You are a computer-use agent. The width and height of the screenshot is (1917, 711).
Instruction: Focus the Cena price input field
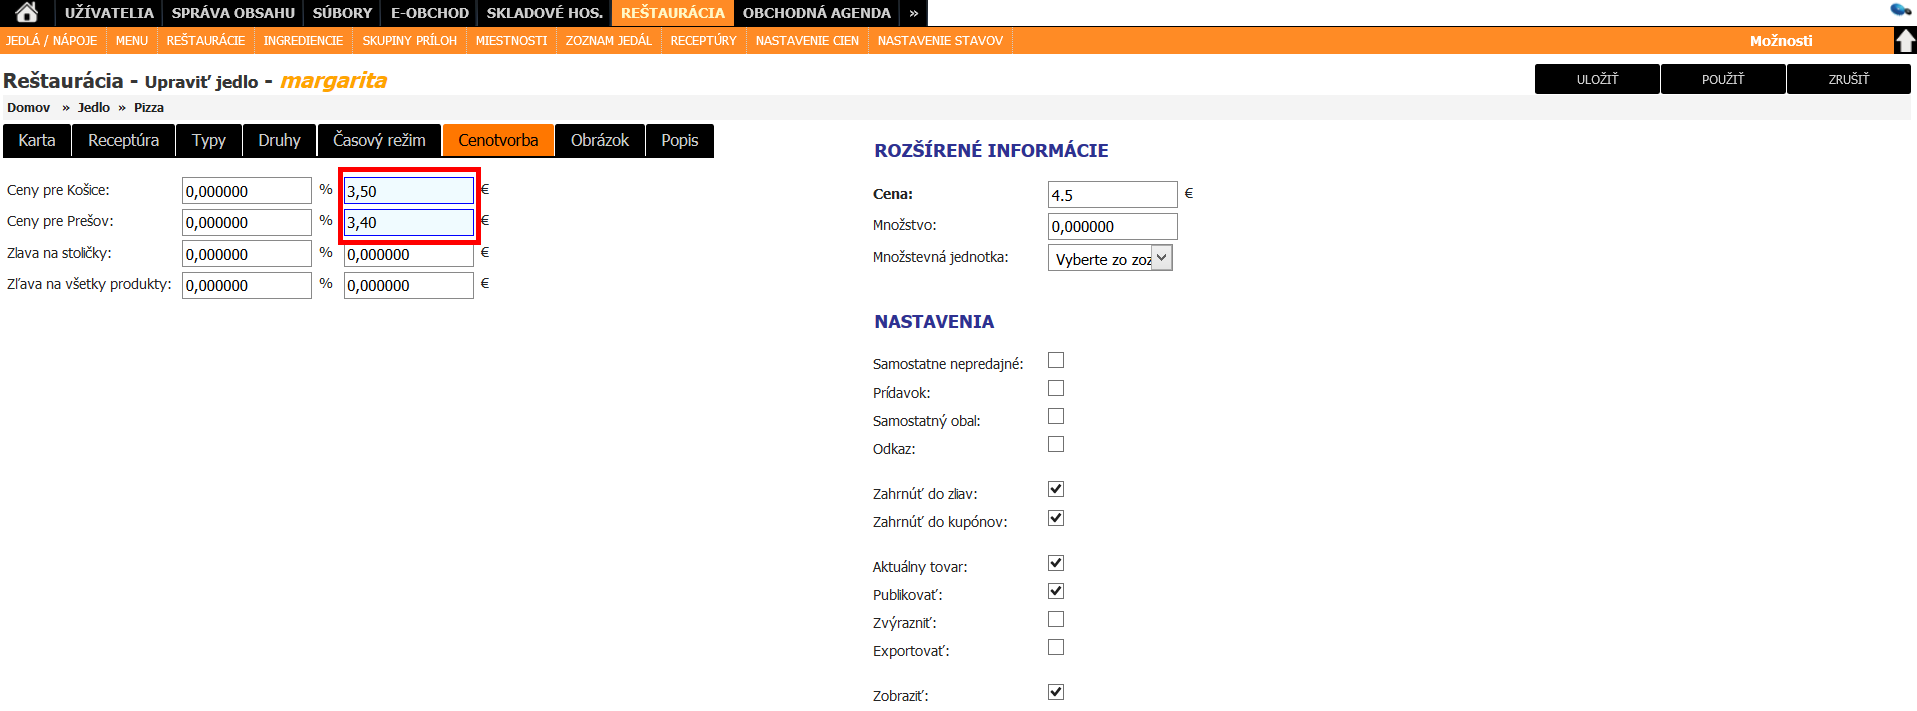1112,195
